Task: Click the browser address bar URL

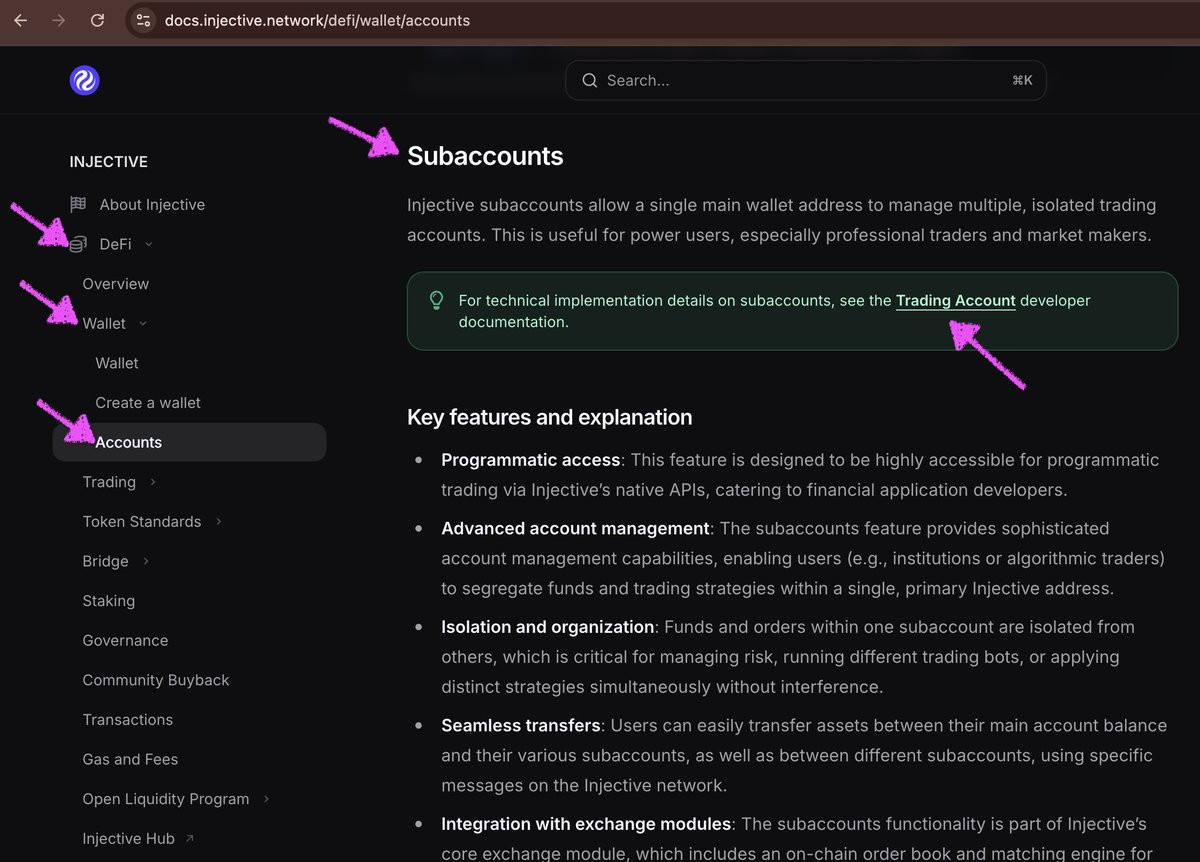Action: pyautogui.click(x=317, y=20)
